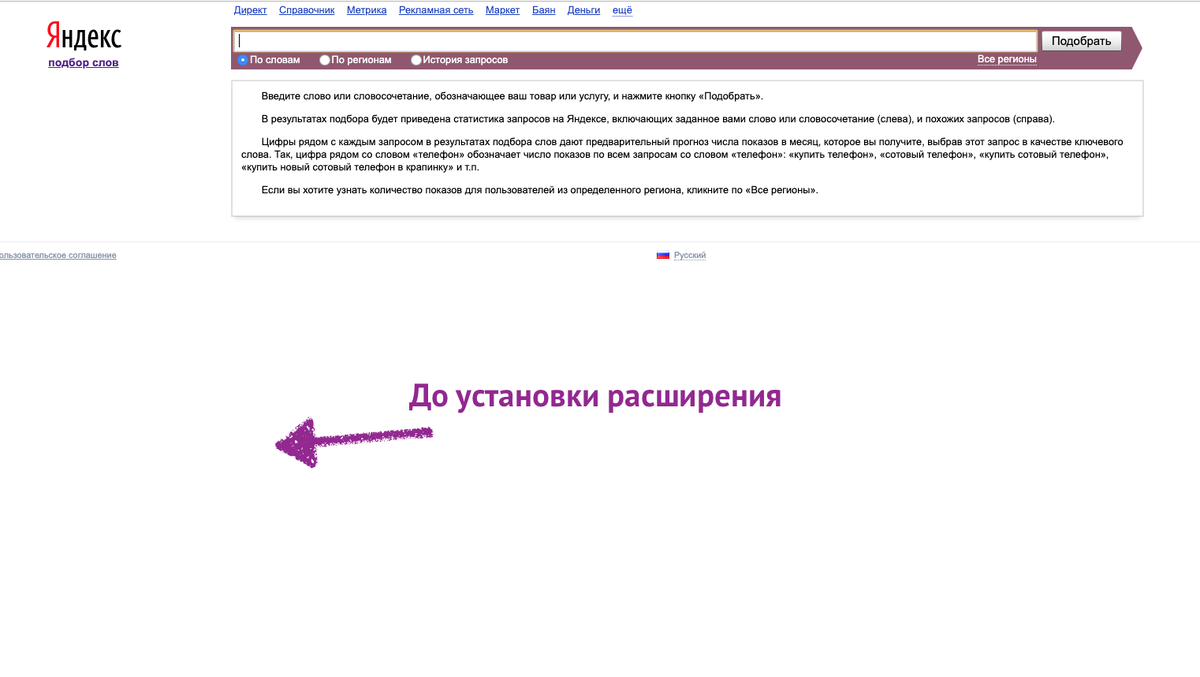This screenshot has width=1200, height=677.
Task: Go to Метрика service
Action: [x=367, y=10]
